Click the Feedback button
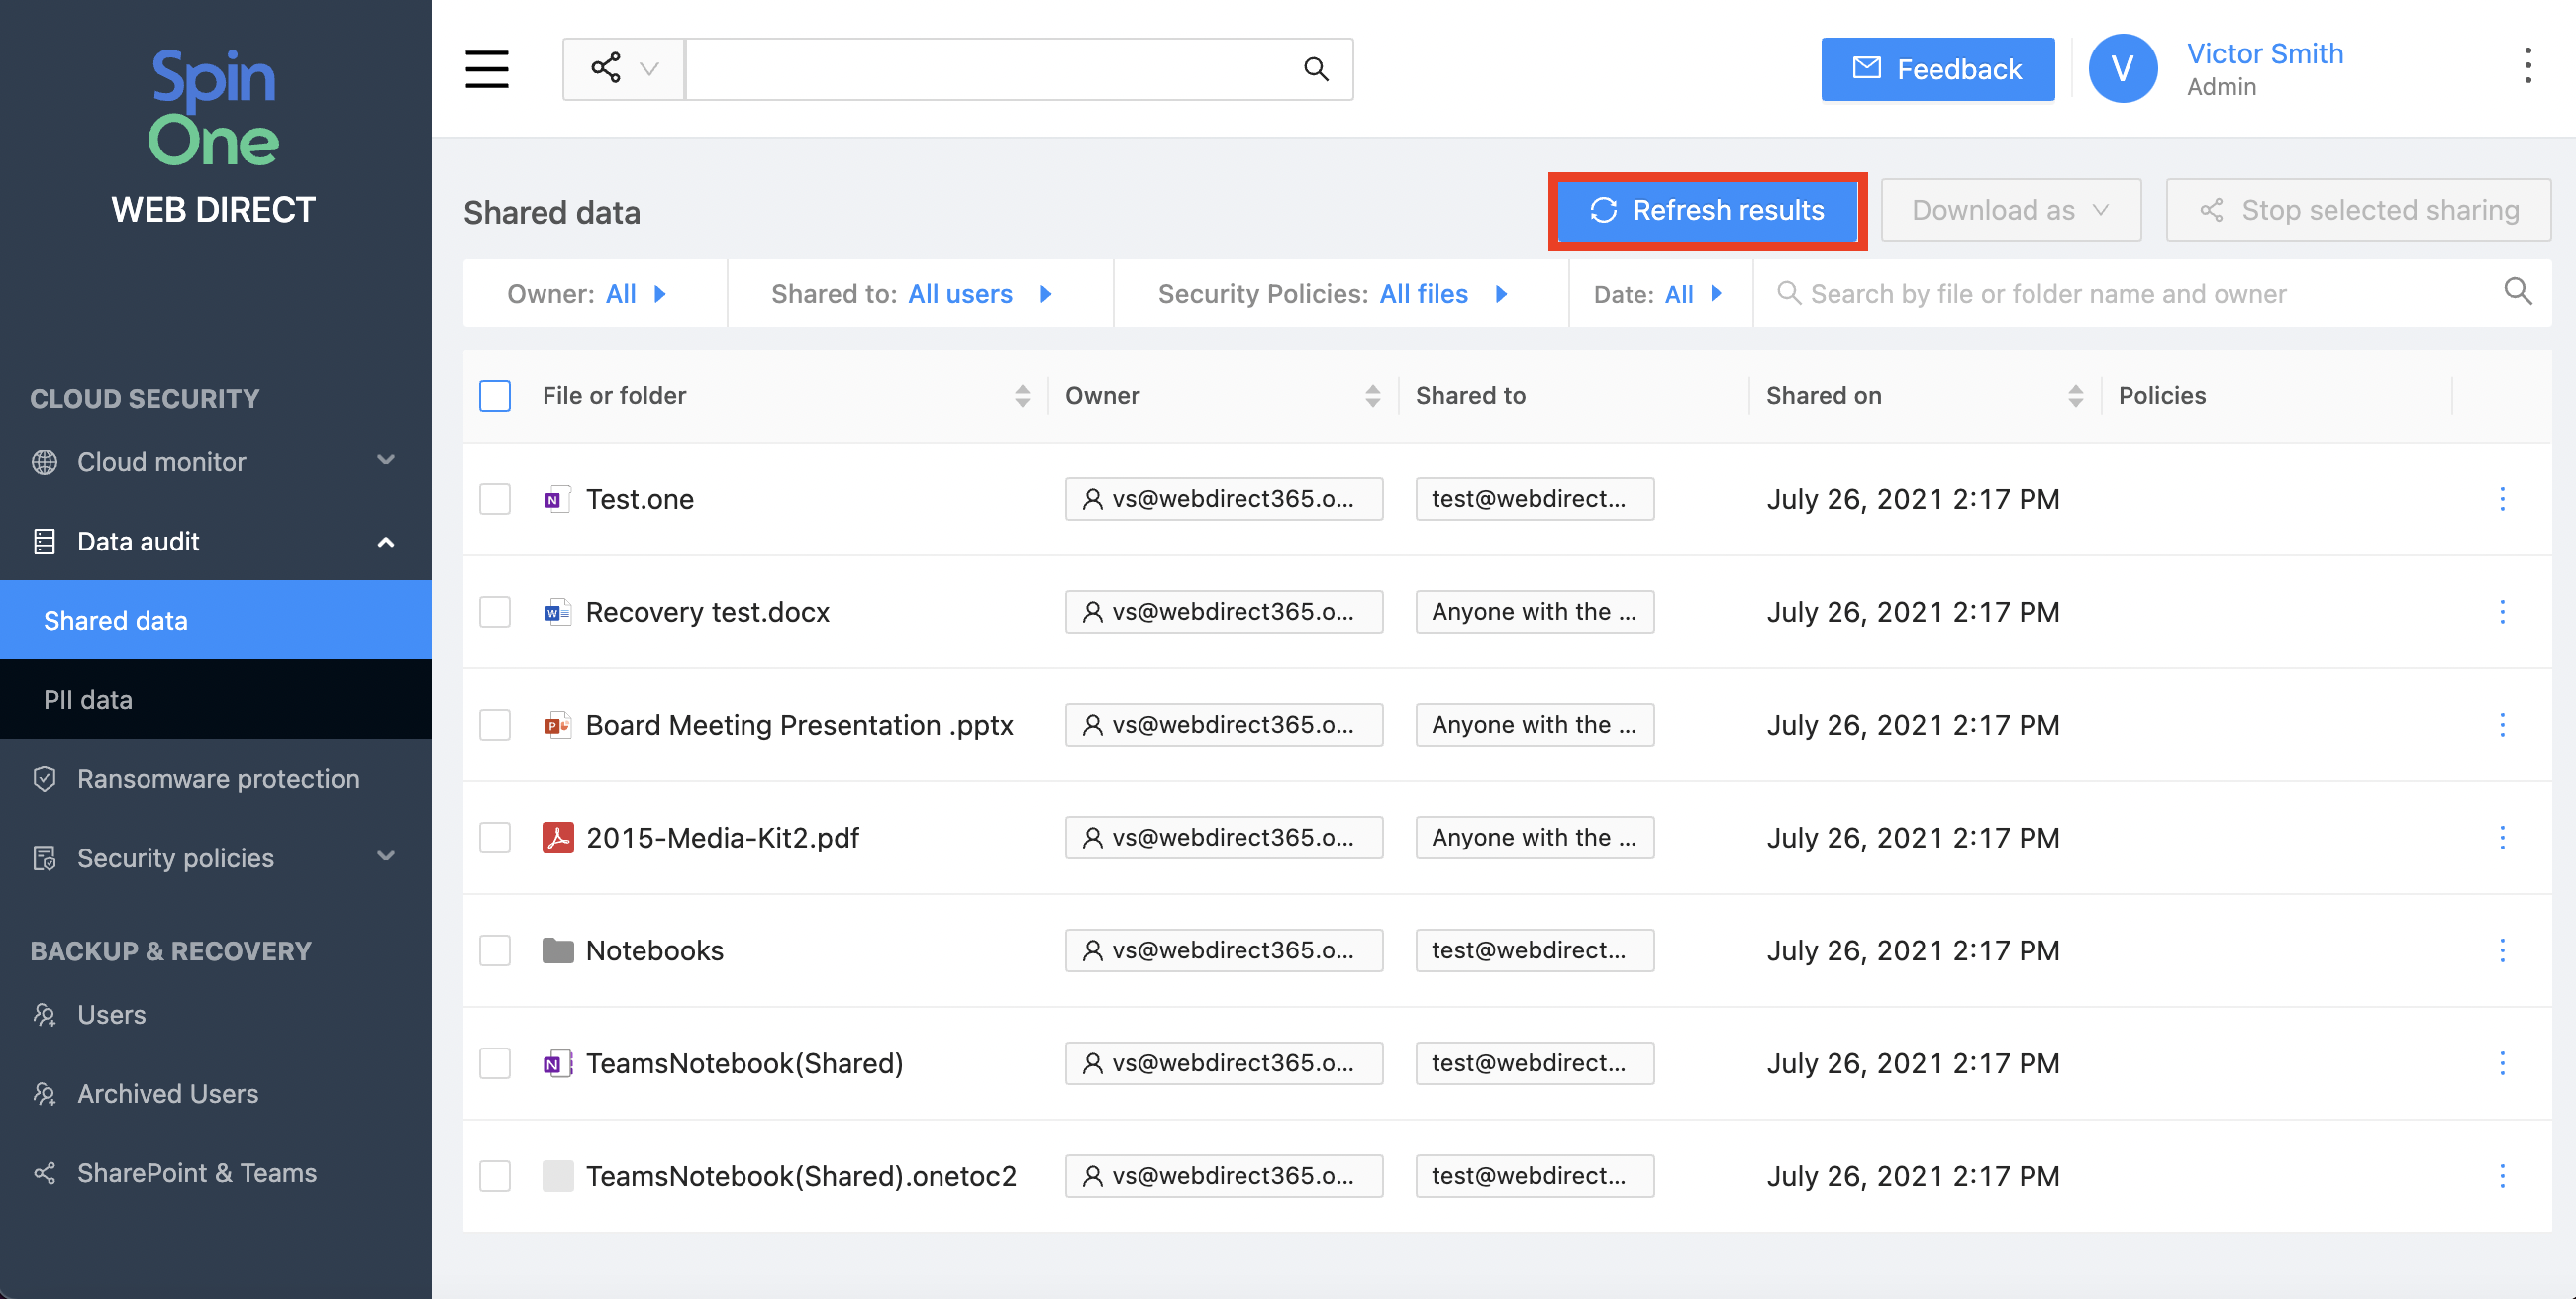 click(x=1937, y=69)
